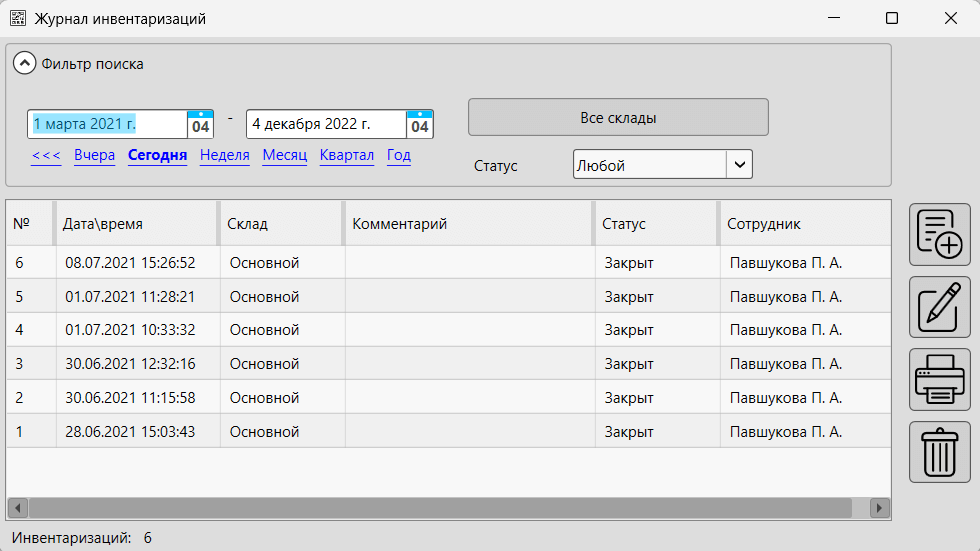Select inventory row dated 28.06.2021 15:03:43
This screenshot has height=551, width=980.
[x=130, y=432]
